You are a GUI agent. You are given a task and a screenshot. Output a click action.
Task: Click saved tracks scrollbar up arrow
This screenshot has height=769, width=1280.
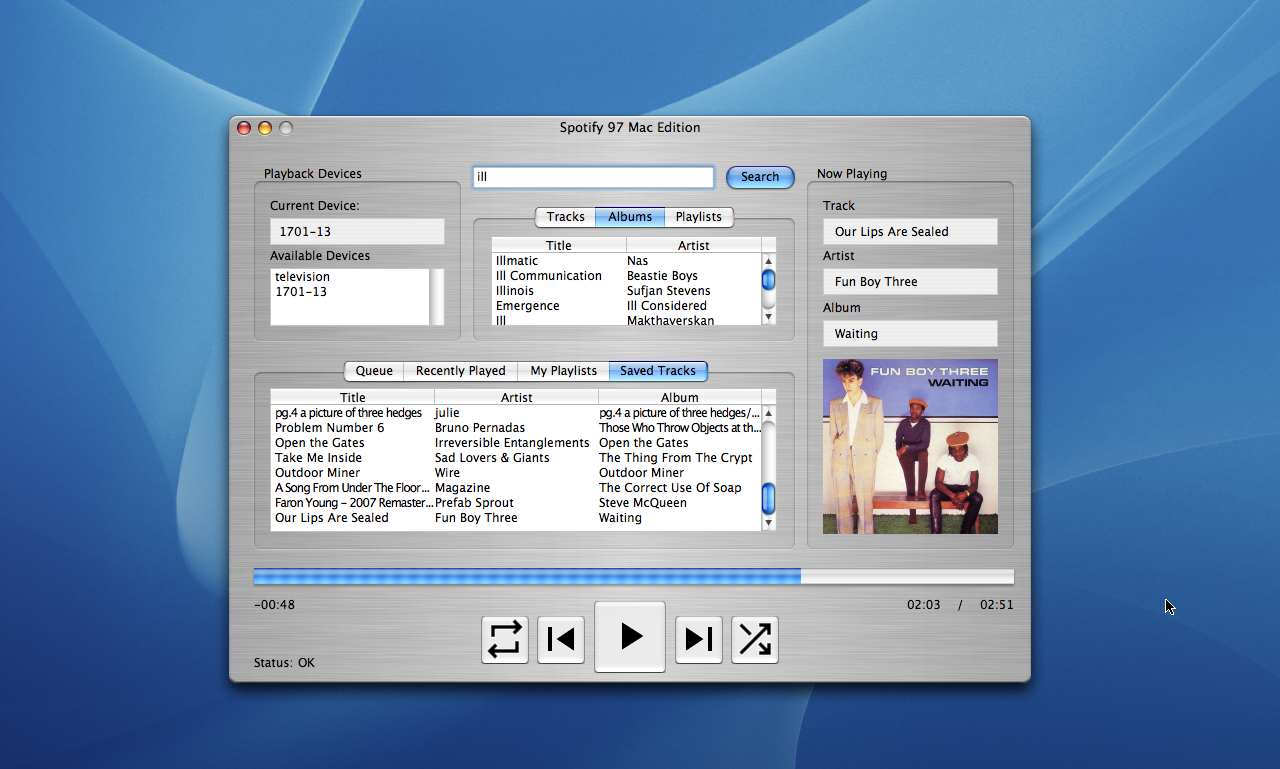(769, 412)
